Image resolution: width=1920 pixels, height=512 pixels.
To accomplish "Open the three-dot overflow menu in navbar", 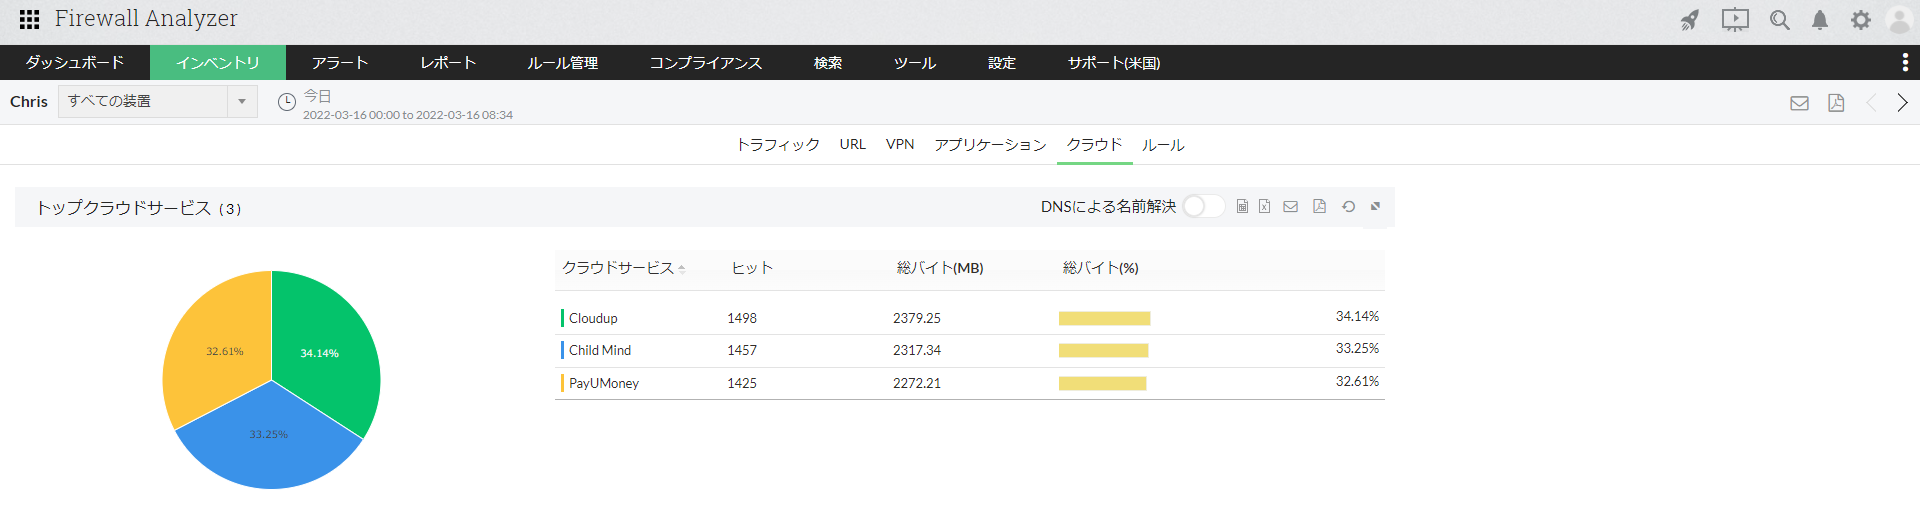I will point(1905,62).
